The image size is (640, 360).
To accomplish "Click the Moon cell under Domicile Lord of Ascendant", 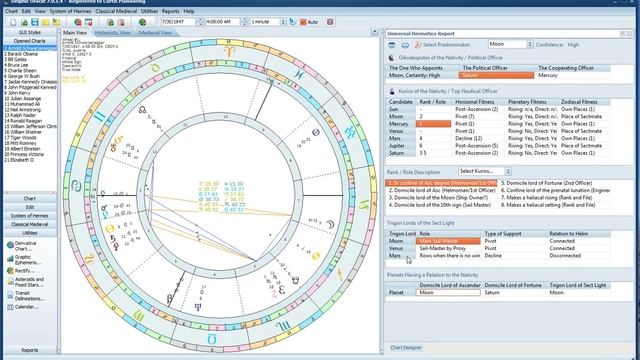I will [x=448, y=292].
